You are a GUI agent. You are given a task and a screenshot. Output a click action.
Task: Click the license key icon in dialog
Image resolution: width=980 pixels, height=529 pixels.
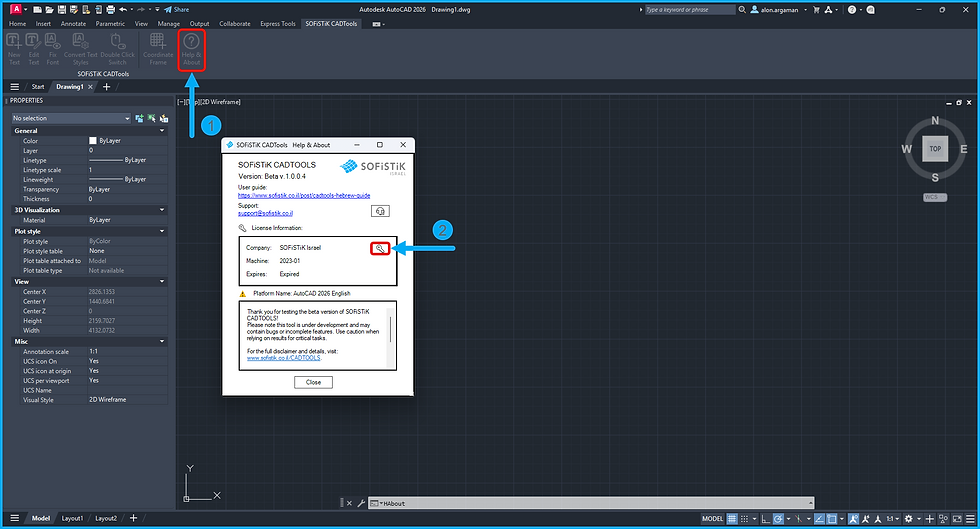point(379,248)
